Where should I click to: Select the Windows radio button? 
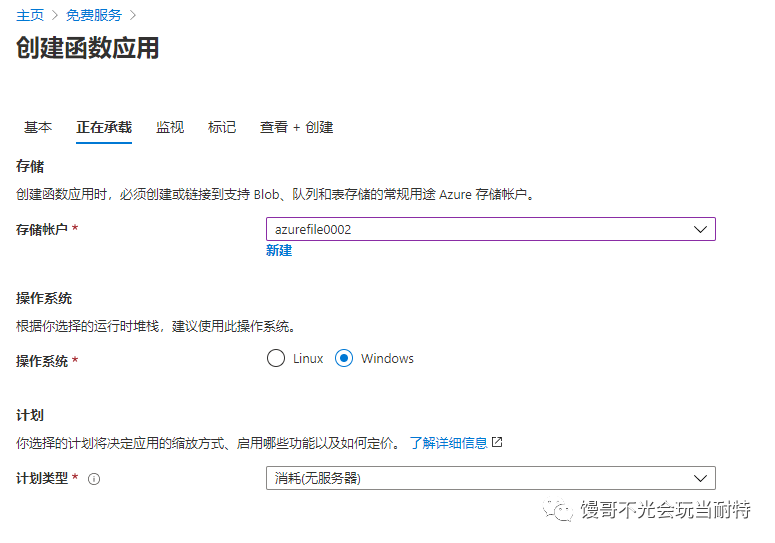click(344, 358)
